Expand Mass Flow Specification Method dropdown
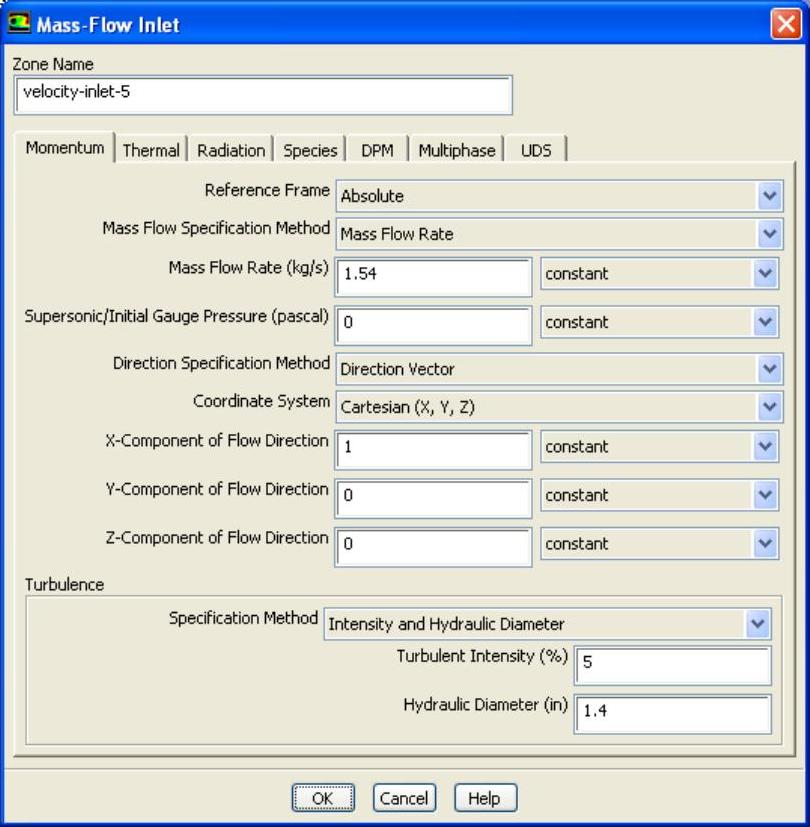The width and height of the screenshot is (810, 827). click(768, 234)
